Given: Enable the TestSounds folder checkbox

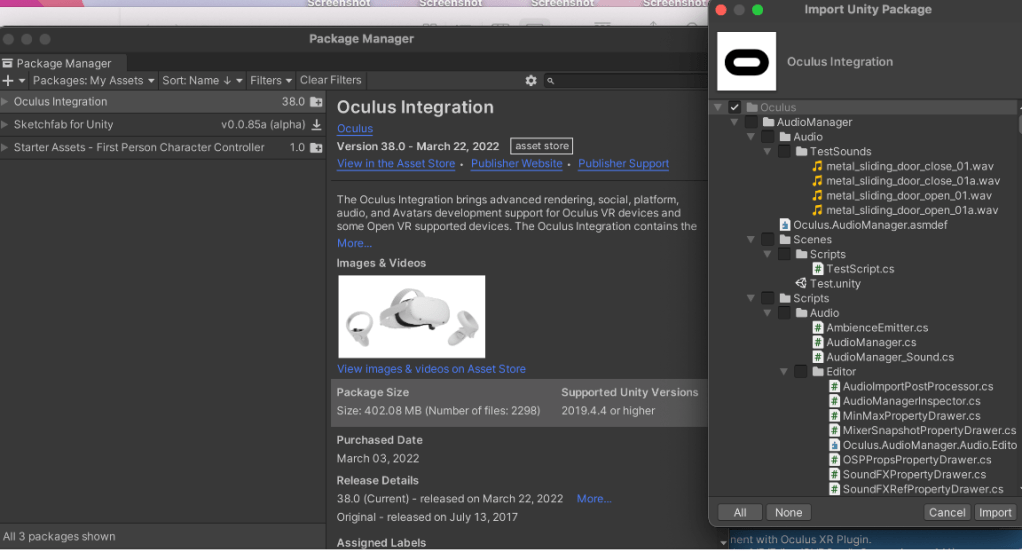Looking at the screenshot, I should pos(784,152).
